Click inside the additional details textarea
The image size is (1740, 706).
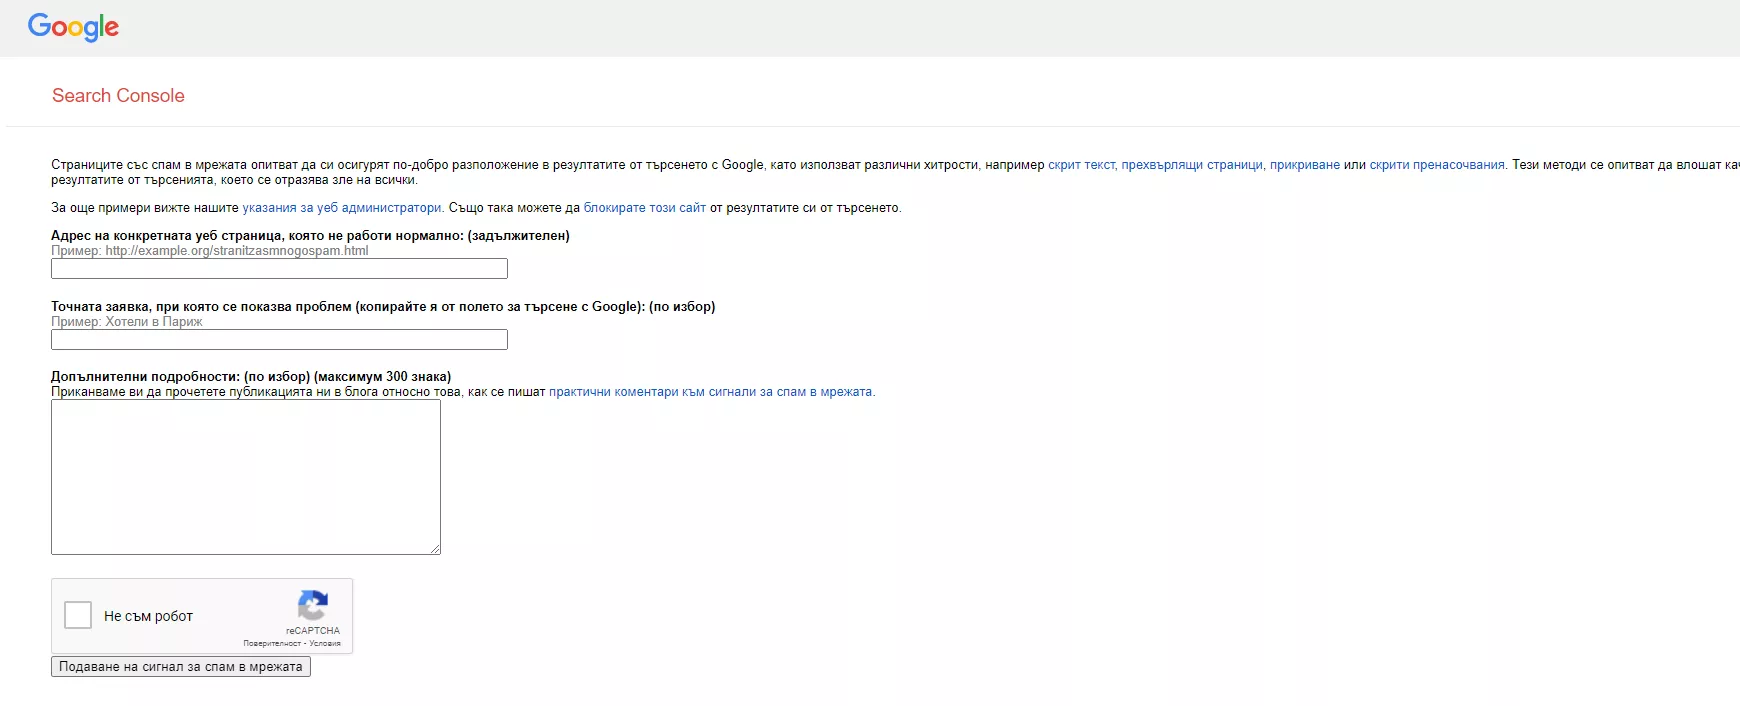246,477
